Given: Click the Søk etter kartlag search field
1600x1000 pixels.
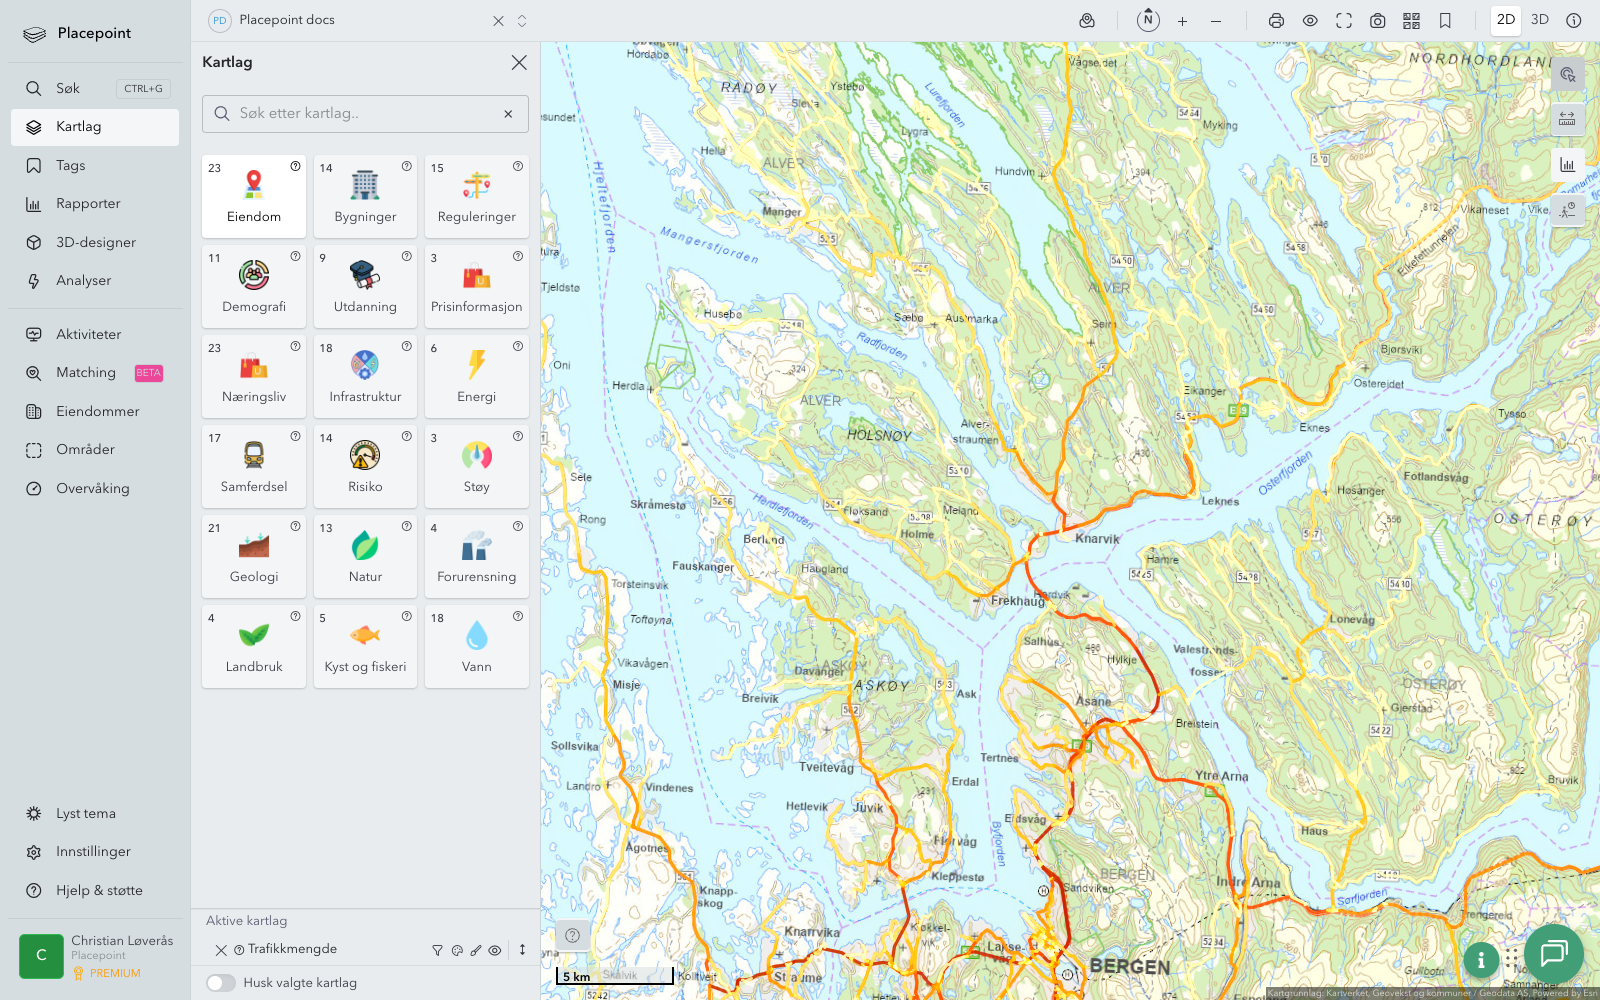Looking at the screenshot, I should coord(365,114).
